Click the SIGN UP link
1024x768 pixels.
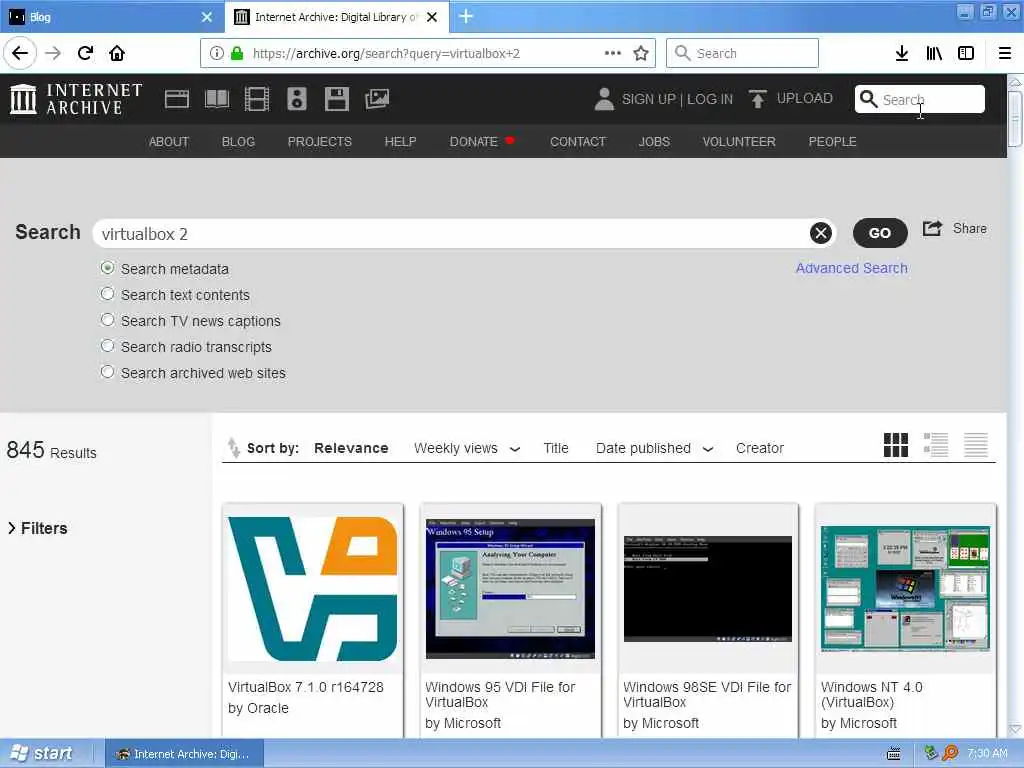point(648,99)
